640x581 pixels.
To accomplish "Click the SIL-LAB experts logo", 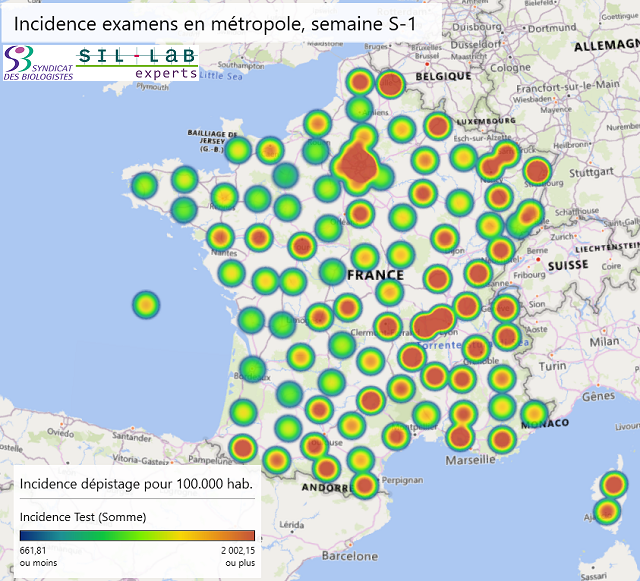I will coord(137,63).
